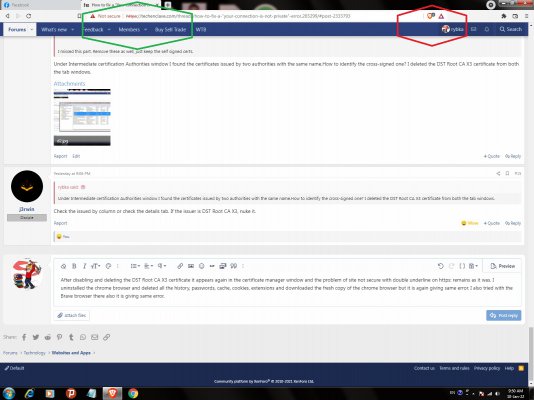This screenshot has width=534, height=400.
Task: Click the insert quote icon in editor
Action: click(x=234, y=266)
